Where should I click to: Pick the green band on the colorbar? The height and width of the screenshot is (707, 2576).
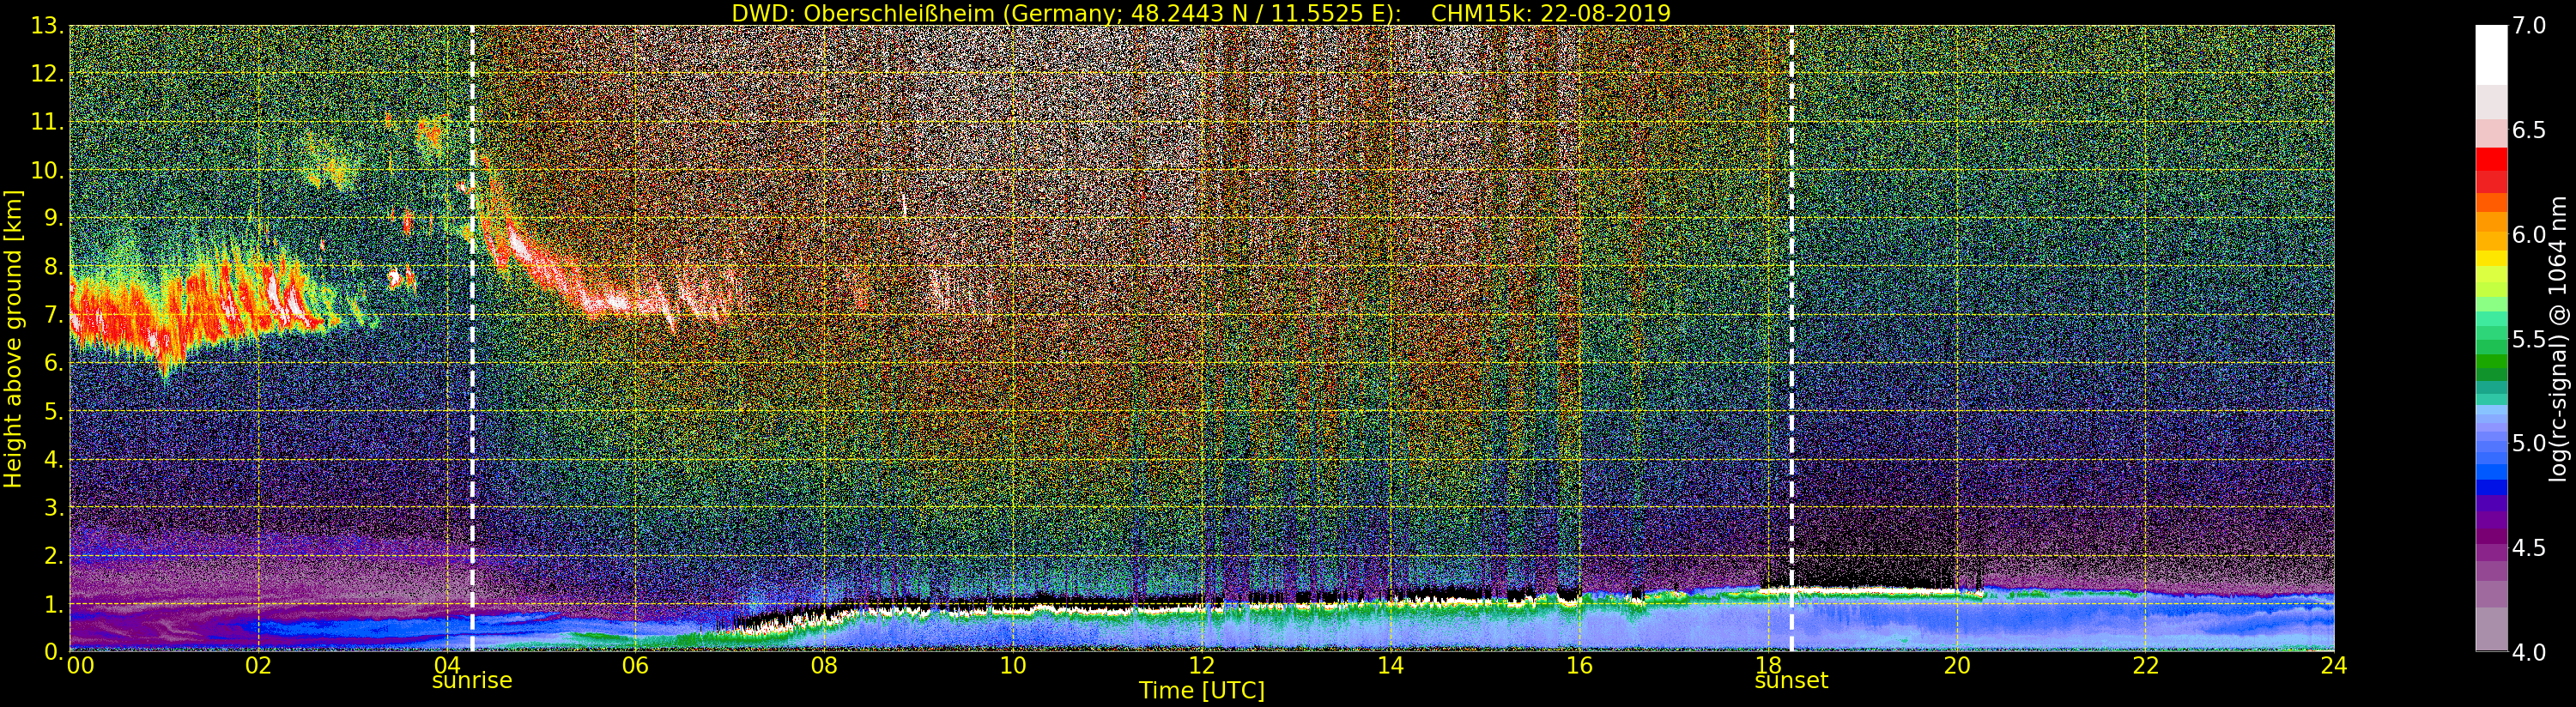coord(2491,350)
